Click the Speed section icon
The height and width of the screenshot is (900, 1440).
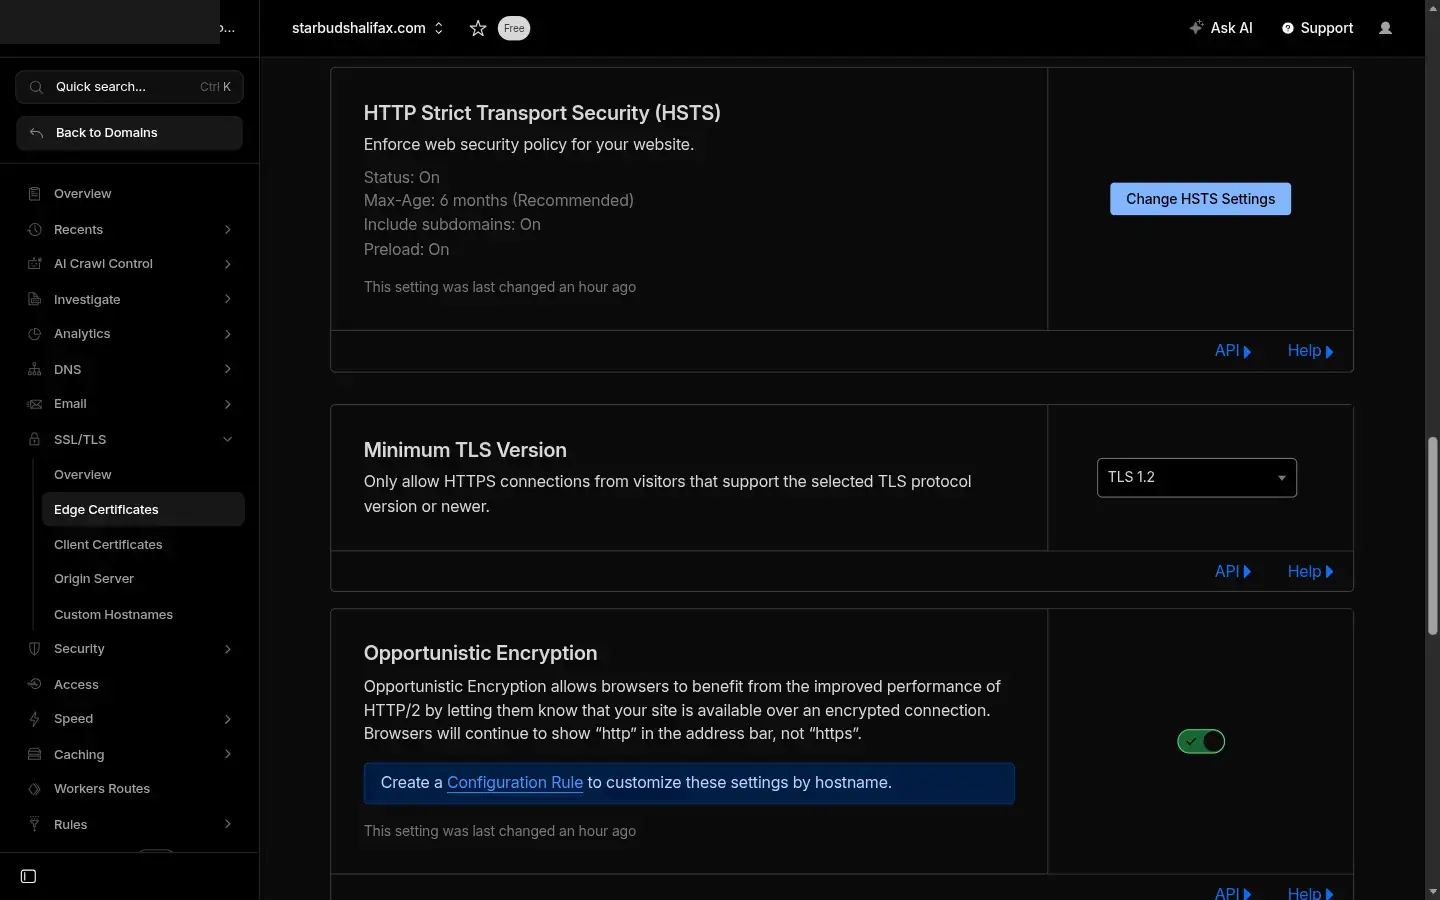tap(33, 719)
